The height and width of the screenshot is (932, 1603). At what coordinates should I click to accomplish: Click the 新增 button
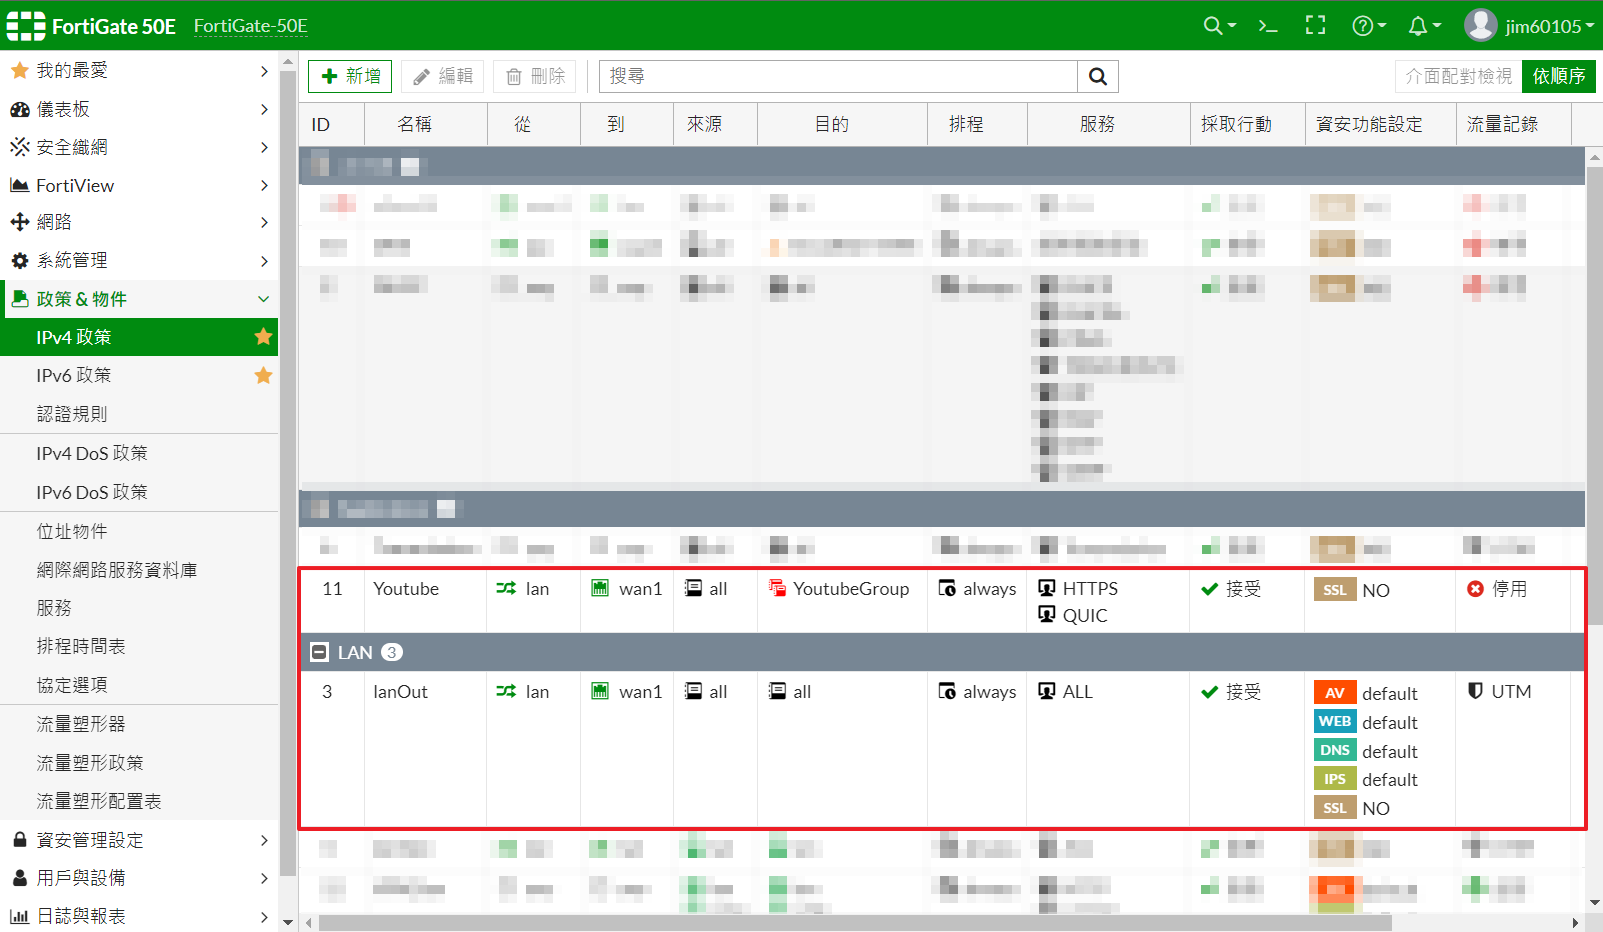point(350,76)
